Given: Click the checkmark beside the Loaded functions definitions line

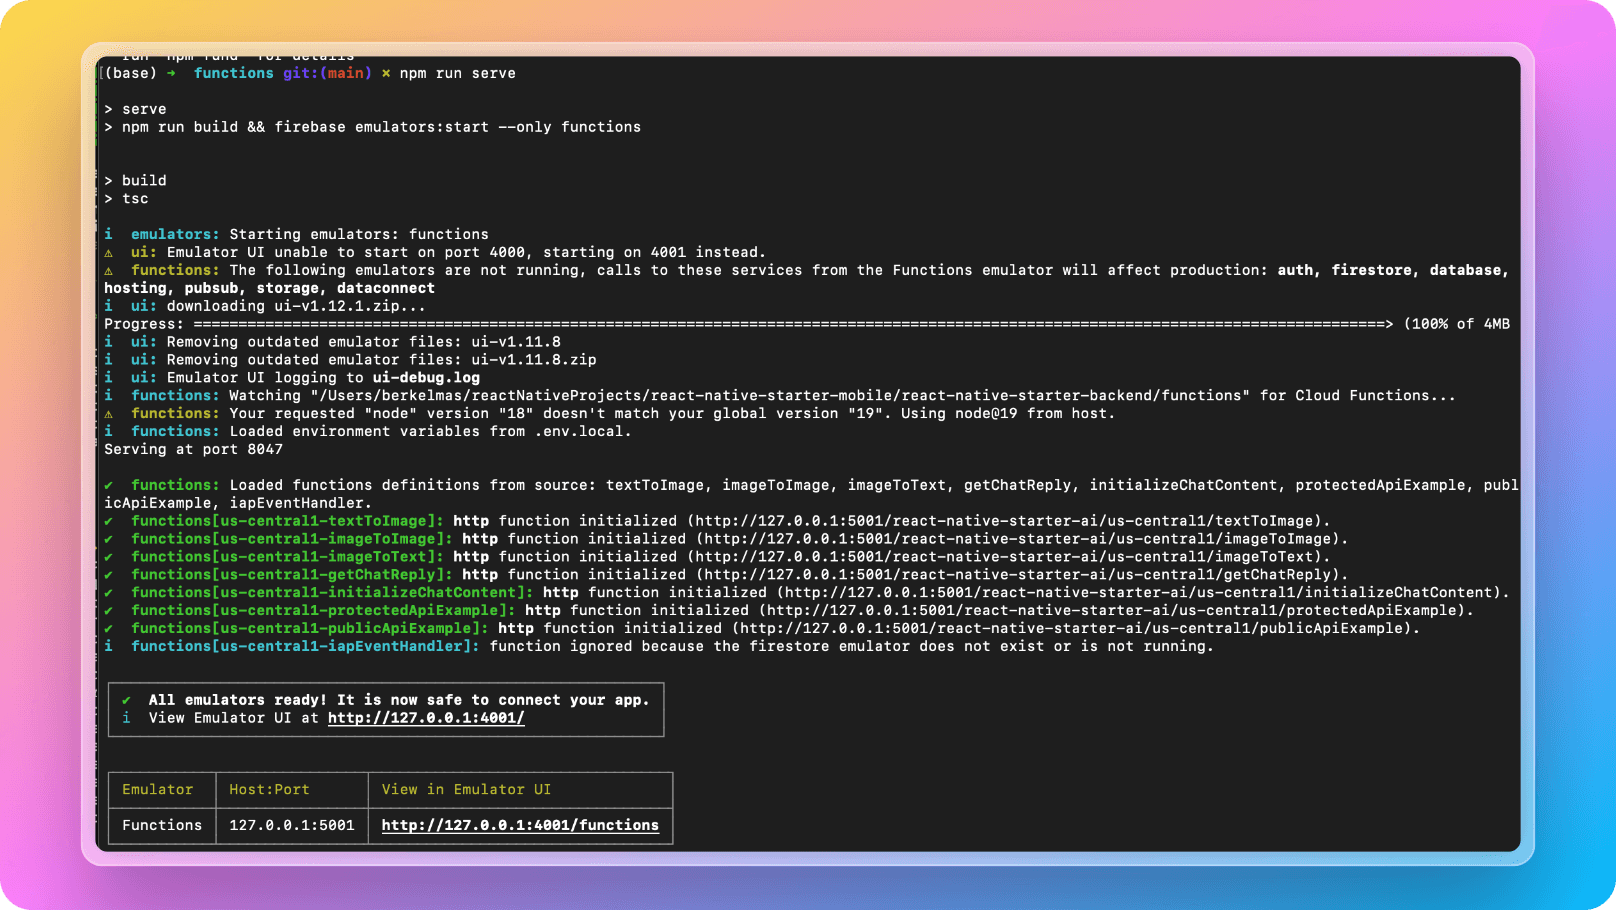Looking at the screenshot, I should 109,485.
